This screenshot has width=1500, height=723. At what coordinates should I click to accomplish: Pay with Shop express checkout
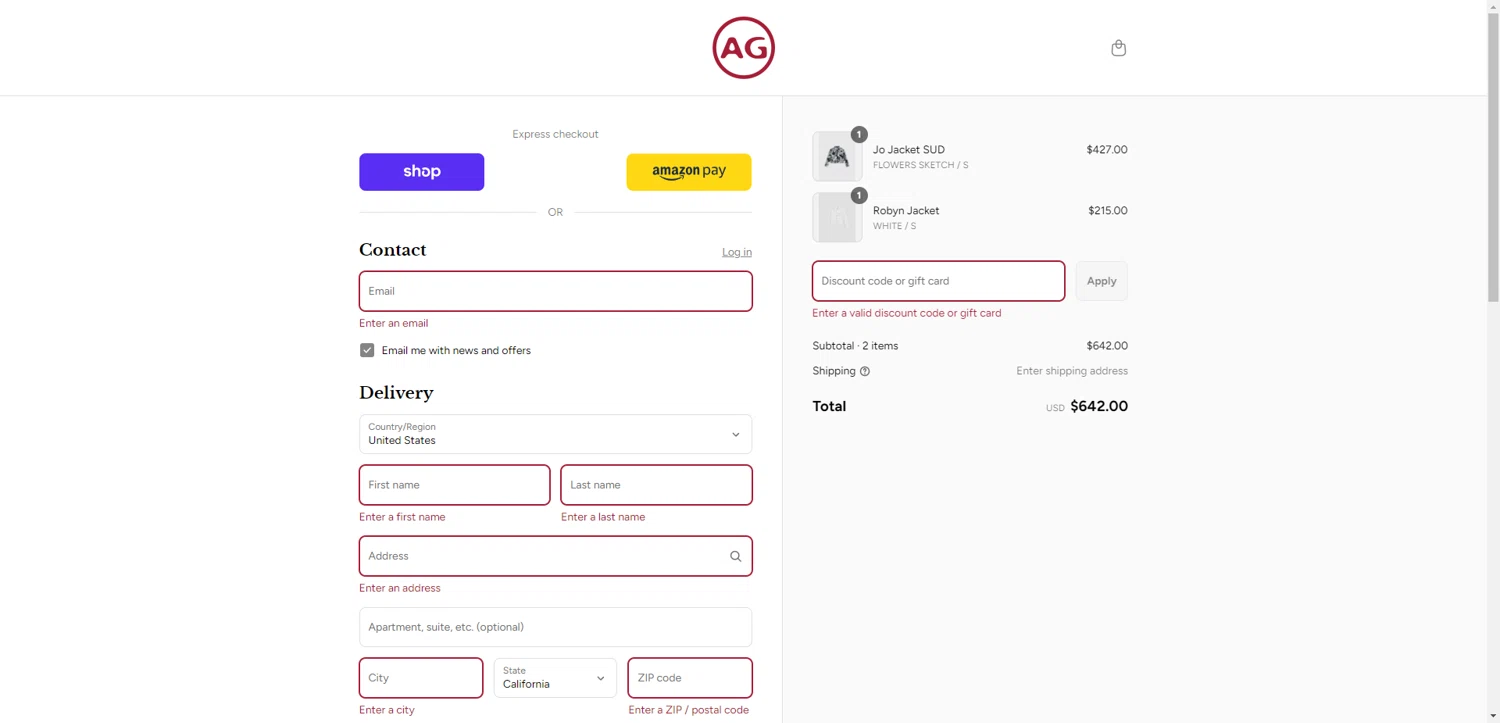tap(421, 172)
